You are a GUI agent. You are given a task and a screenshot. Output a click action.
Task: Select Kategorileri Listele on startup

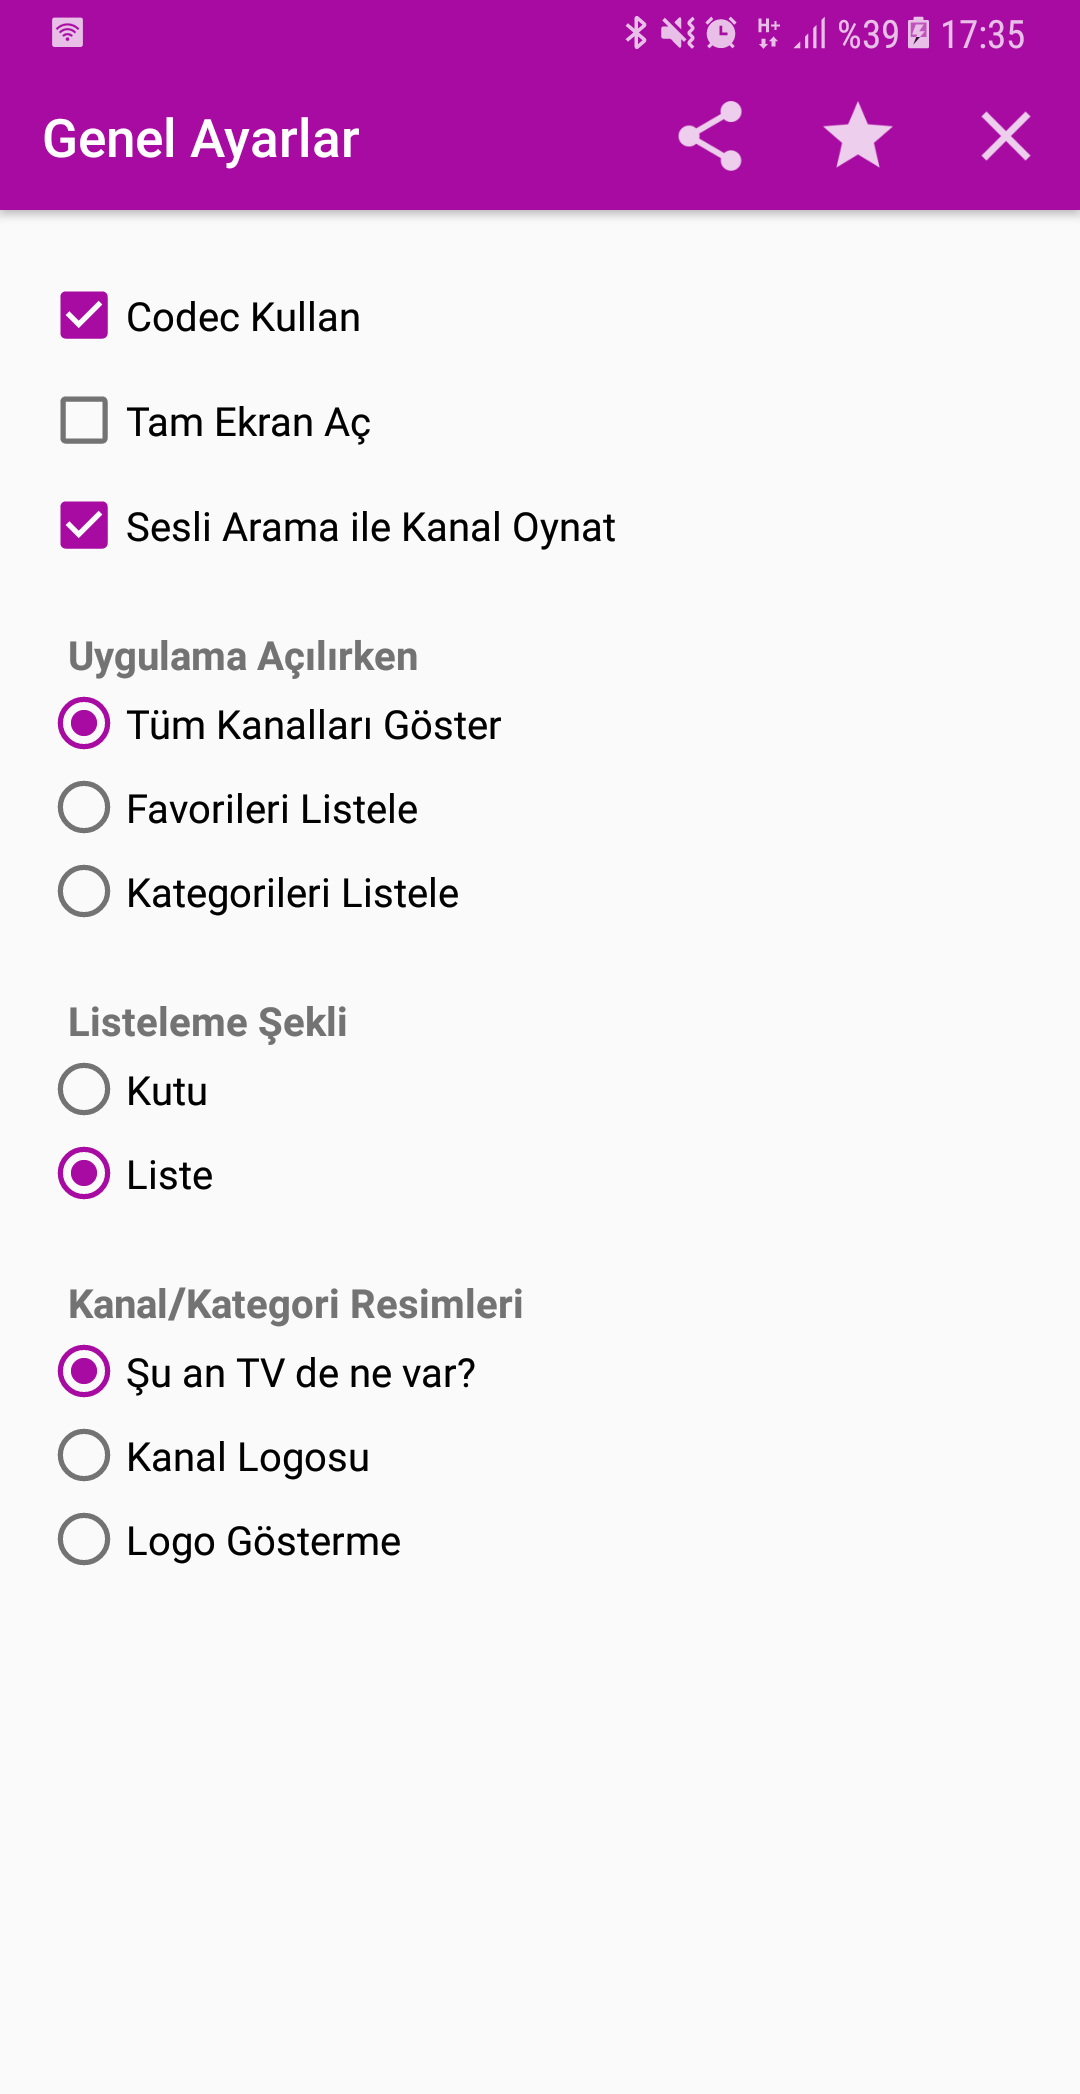[84, 891]
